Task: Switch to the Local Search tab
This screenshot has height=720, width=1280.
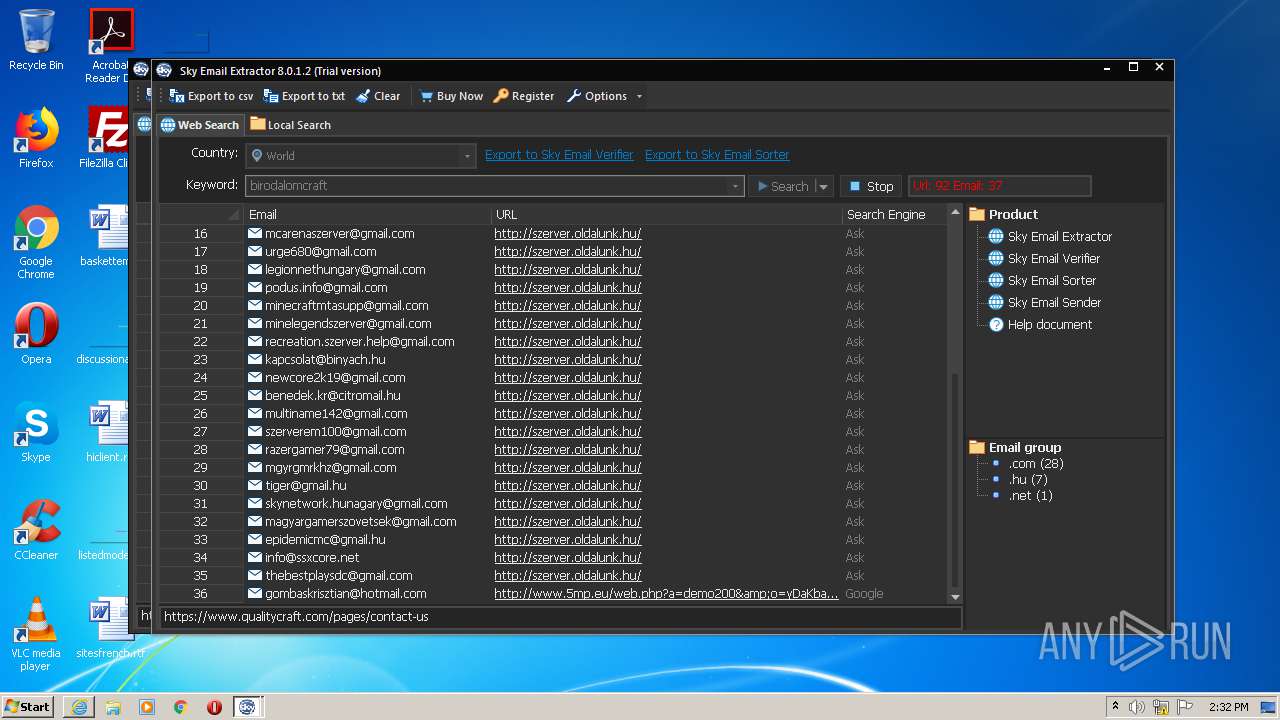Action: tap(291, 125)
